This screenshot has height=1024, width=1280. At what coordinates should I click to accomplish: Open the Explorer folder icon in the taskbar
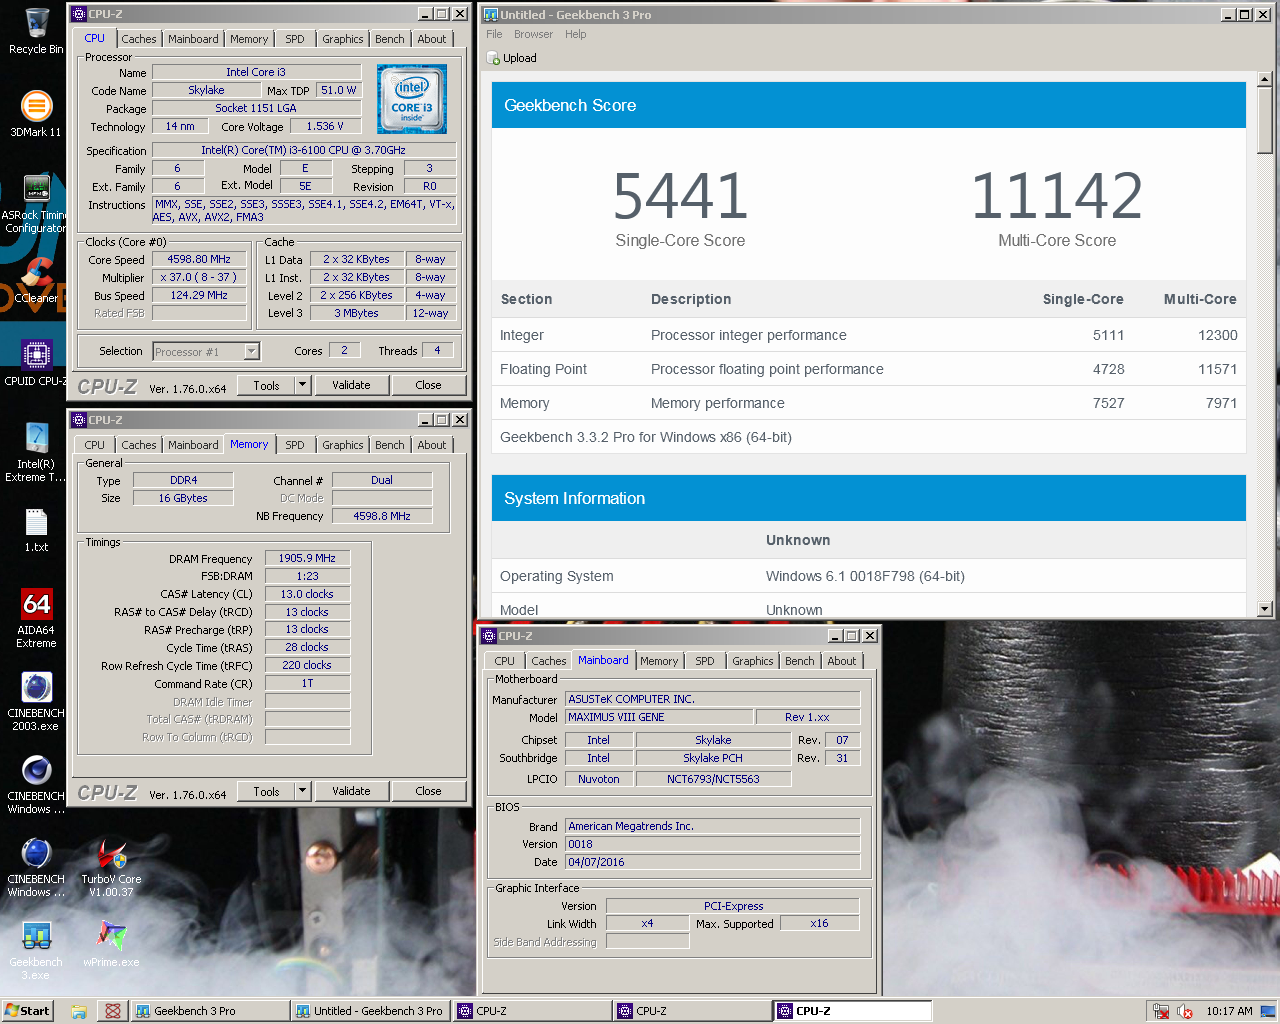tap(79, 1011)
